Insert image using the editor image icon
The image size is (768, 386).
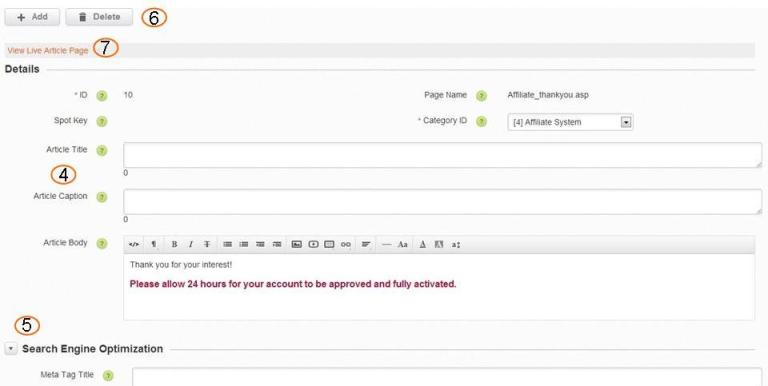coord(296,244)
